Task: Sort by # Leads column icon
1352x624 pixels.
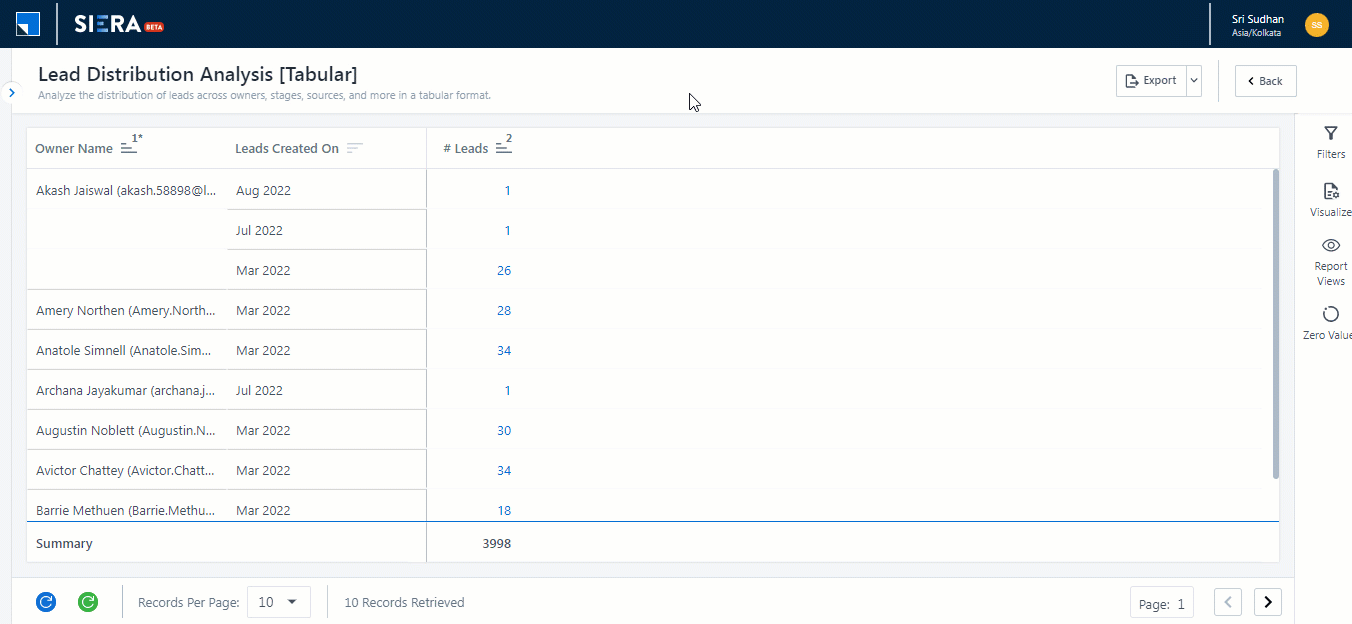Action: [503, 148]
